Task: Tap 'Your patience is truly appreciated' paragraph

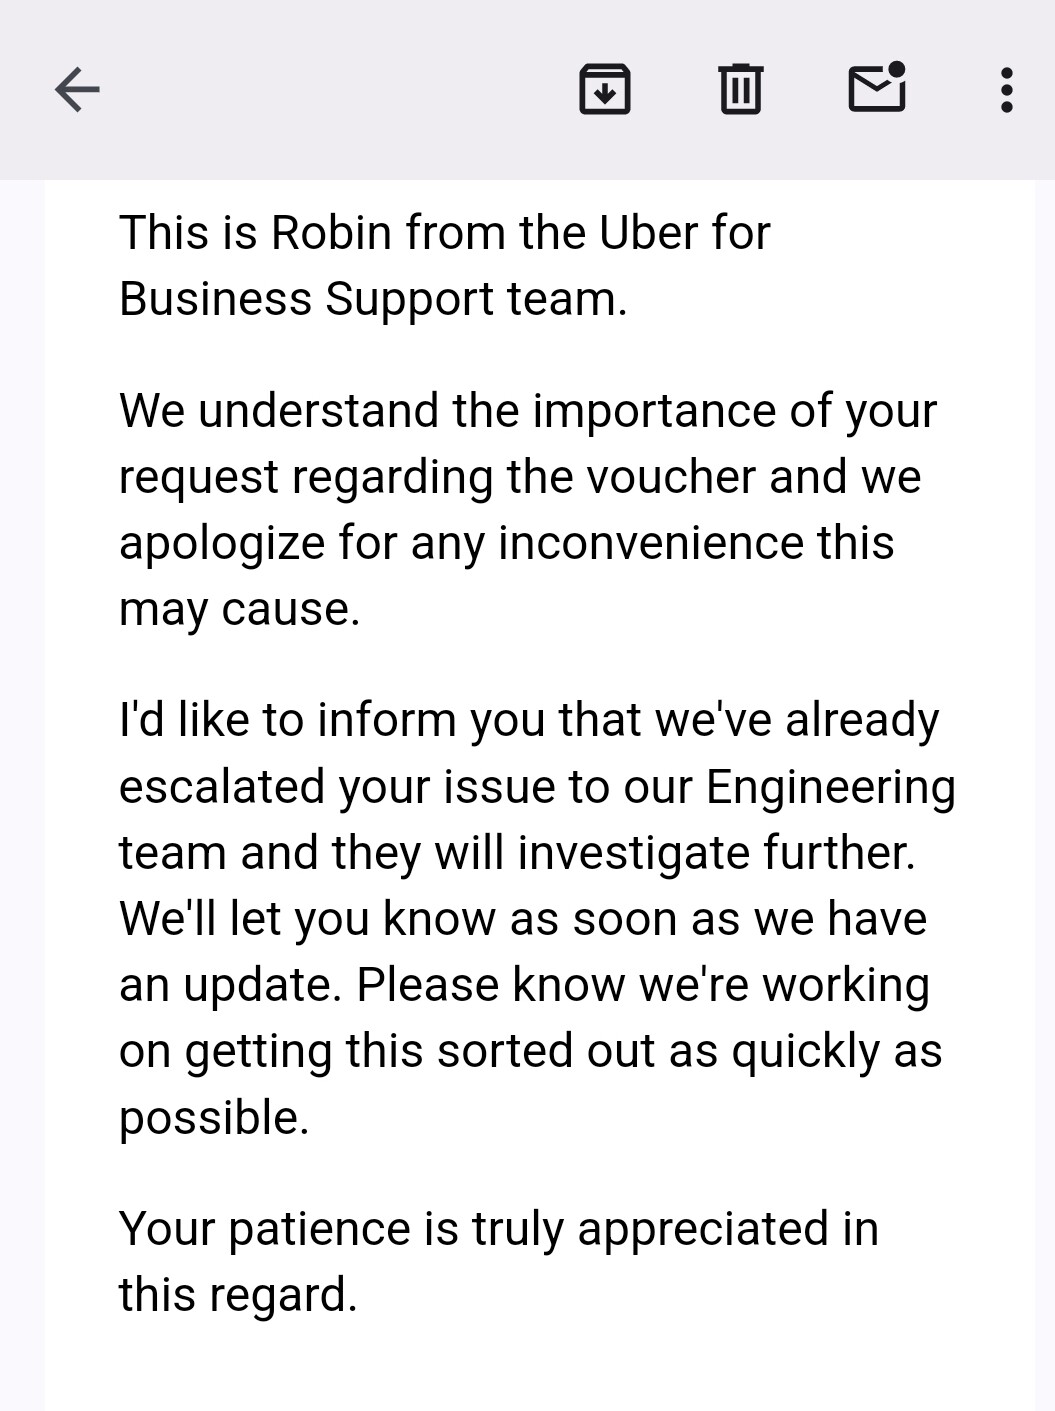Action: pyautogui.click(x=497, y=1228)
